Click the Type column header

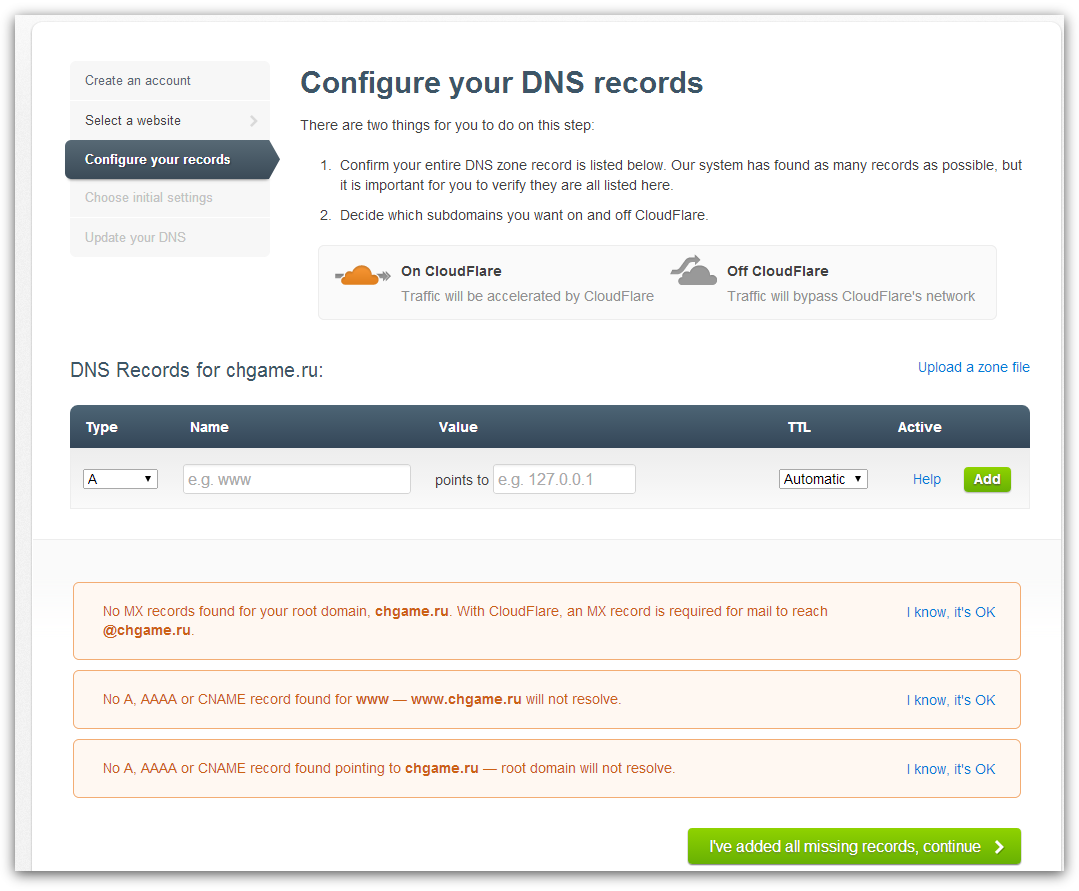(102, 427)
